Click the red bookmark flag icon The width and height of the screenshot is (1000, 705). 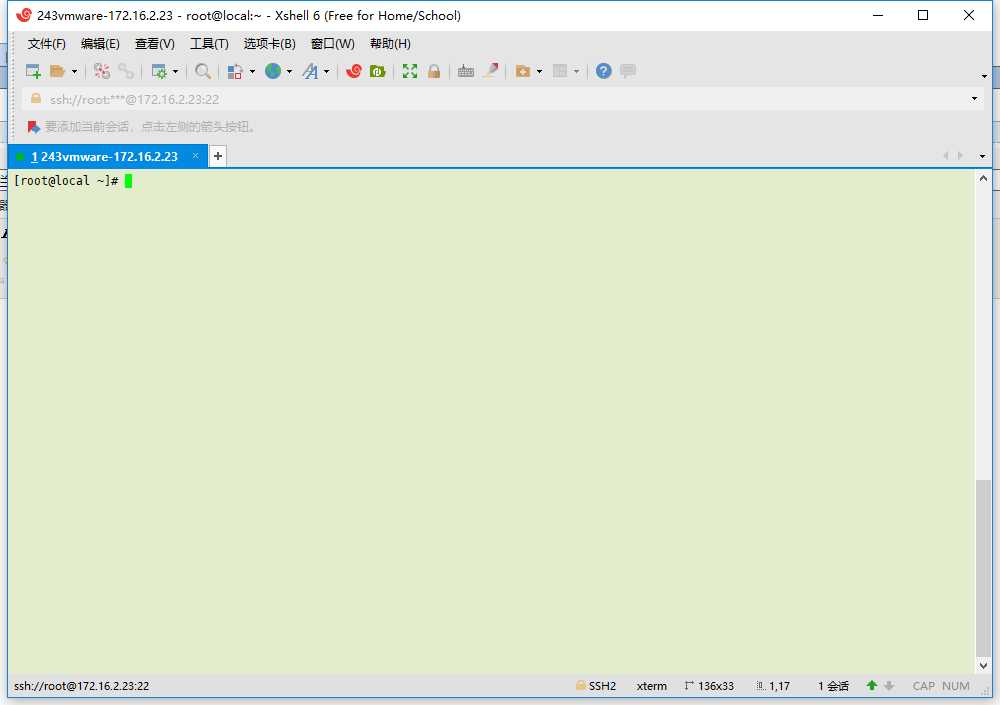(x=33, y=127)
